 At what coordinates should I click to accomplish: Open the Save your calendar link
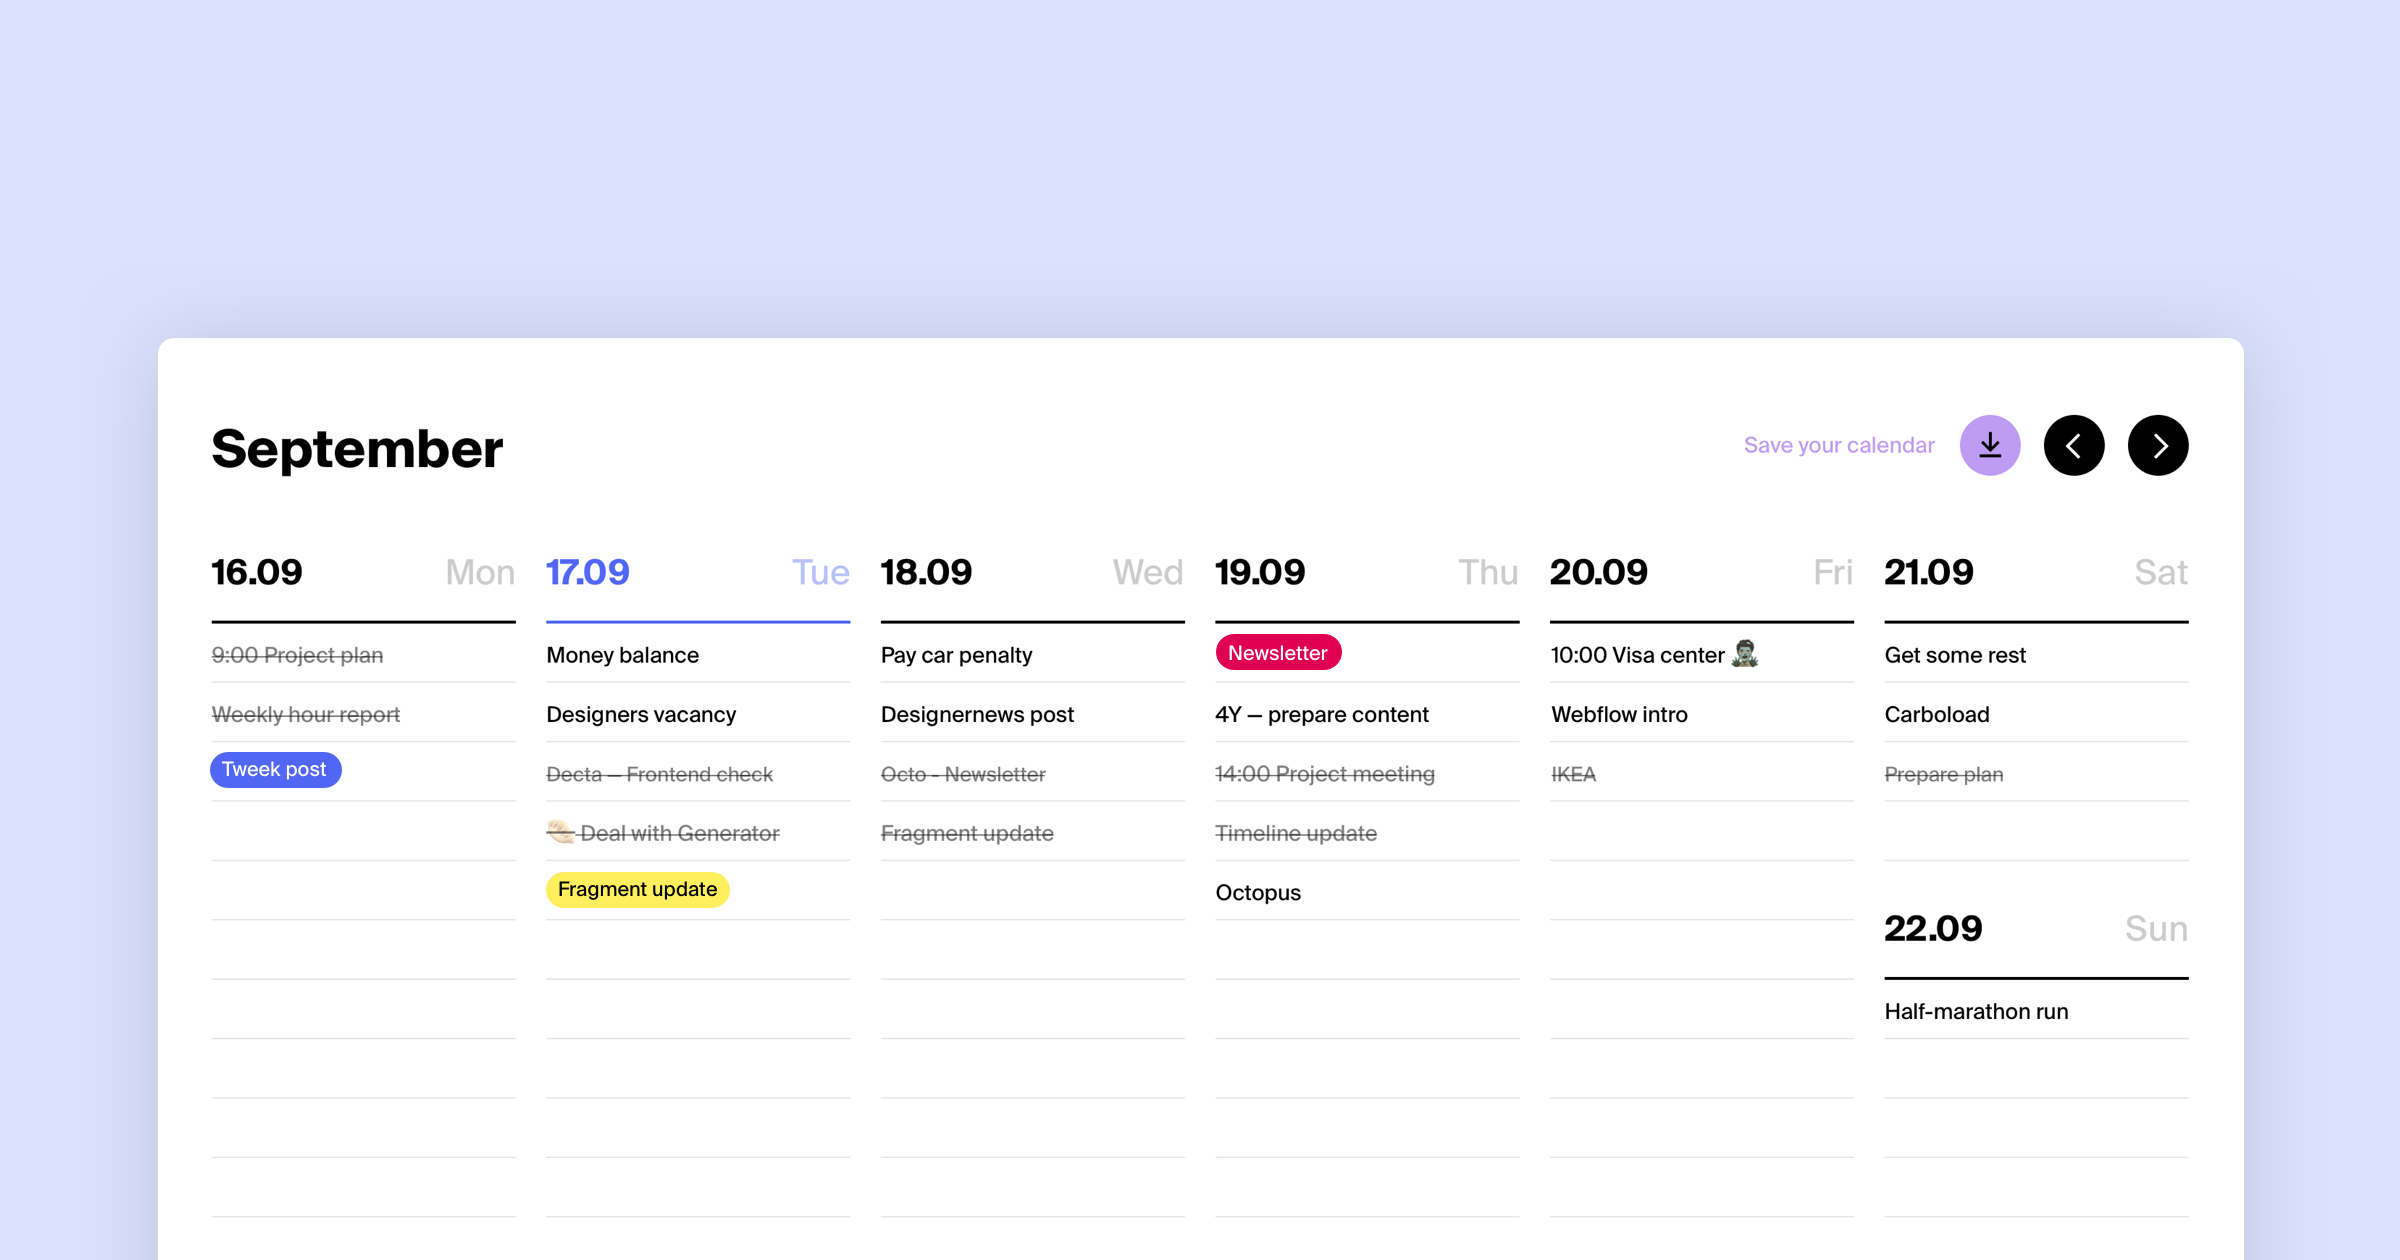point(1840,445)
